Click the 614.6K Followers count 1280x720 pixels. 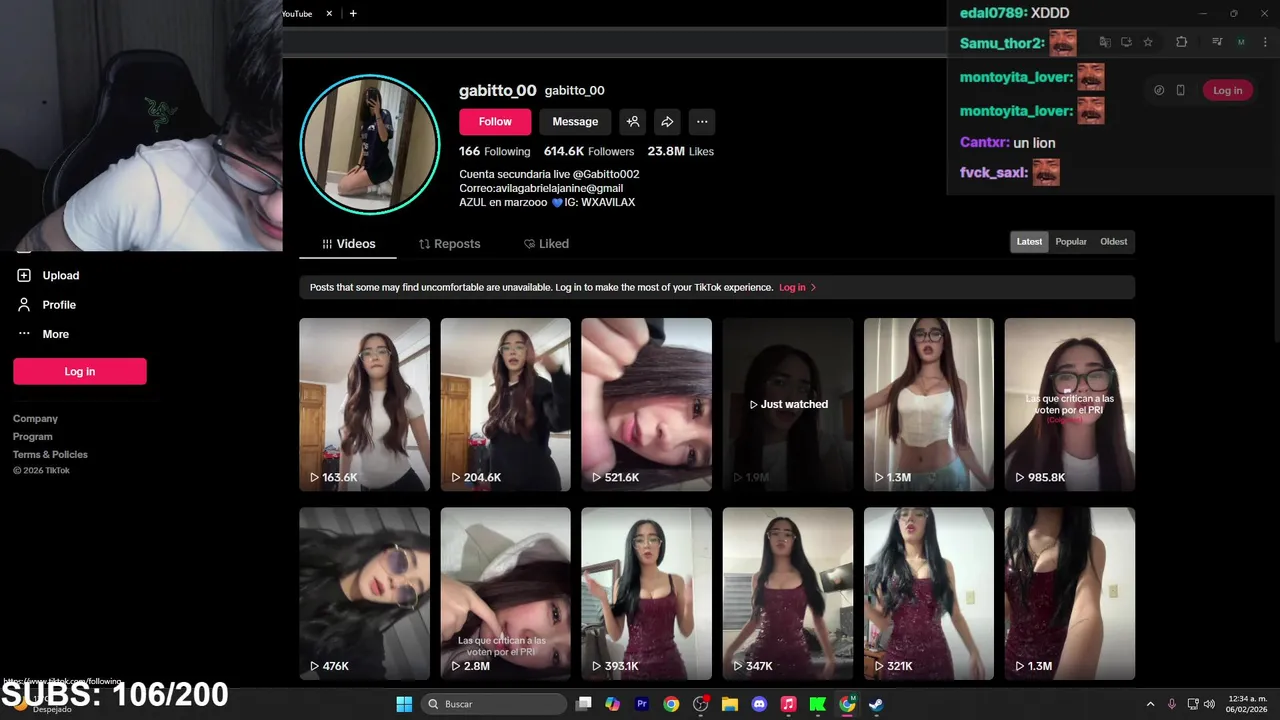pyautogui.click(x=589, y=152)
